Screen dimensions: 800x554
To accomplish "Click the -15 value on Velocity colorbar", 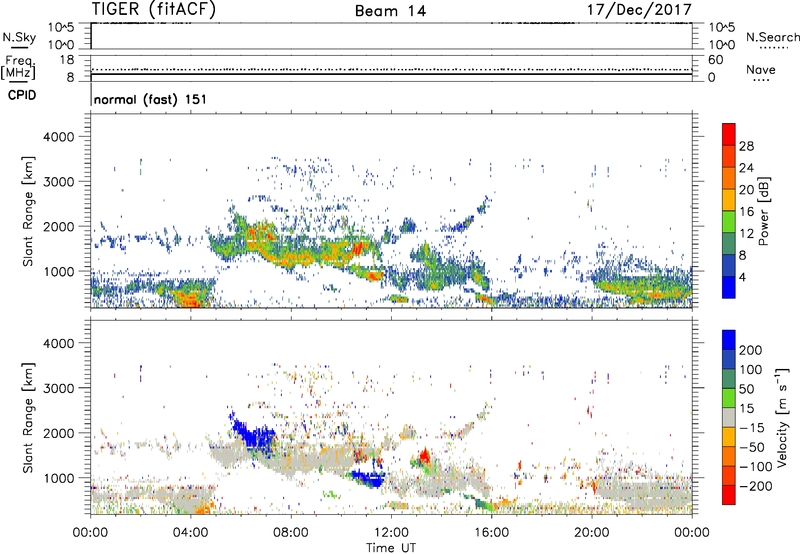I will 752,428.
